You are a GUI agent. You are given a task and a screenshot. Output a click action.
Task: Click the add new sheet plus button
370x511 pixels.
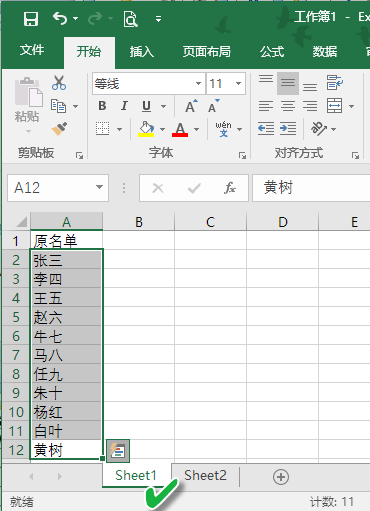[281, 477]
